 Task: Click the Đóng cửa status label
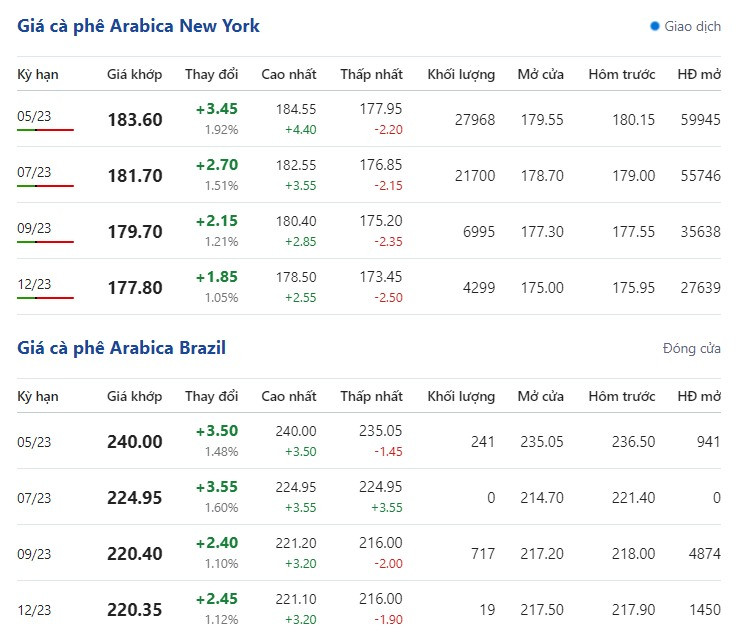691,349
